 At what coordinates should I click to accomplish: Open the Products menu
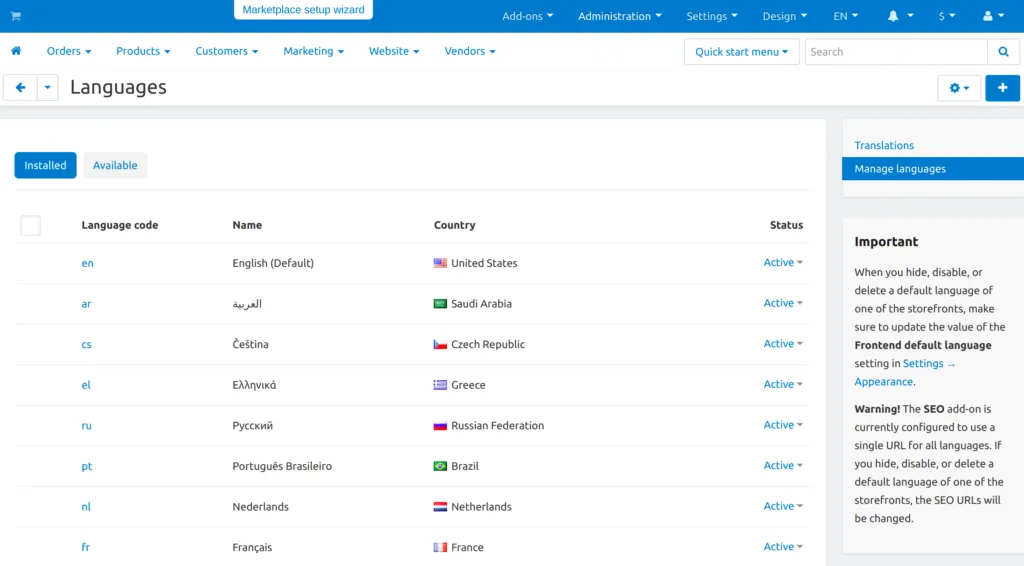coord(143,51)
